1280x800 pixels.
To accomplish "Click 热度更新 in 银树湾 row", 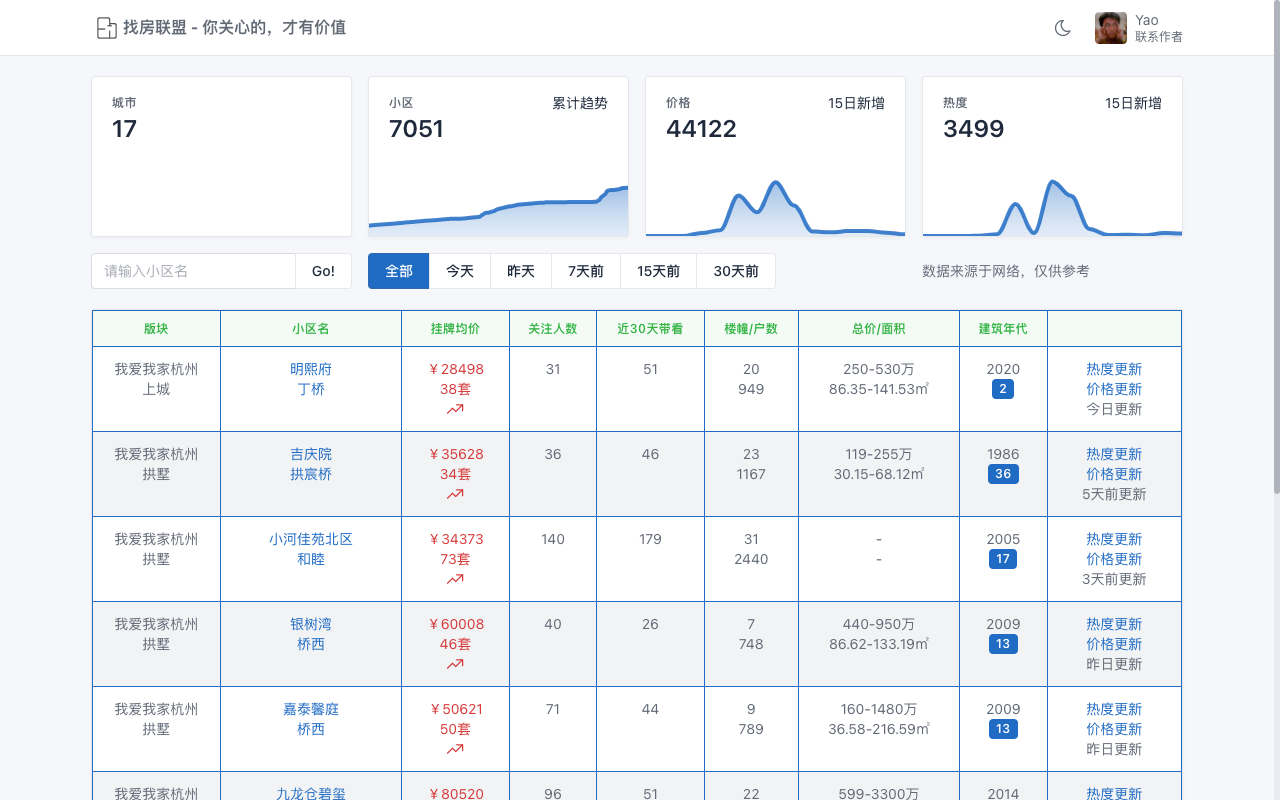I will pyautogui.click(x=1114, y=624).
